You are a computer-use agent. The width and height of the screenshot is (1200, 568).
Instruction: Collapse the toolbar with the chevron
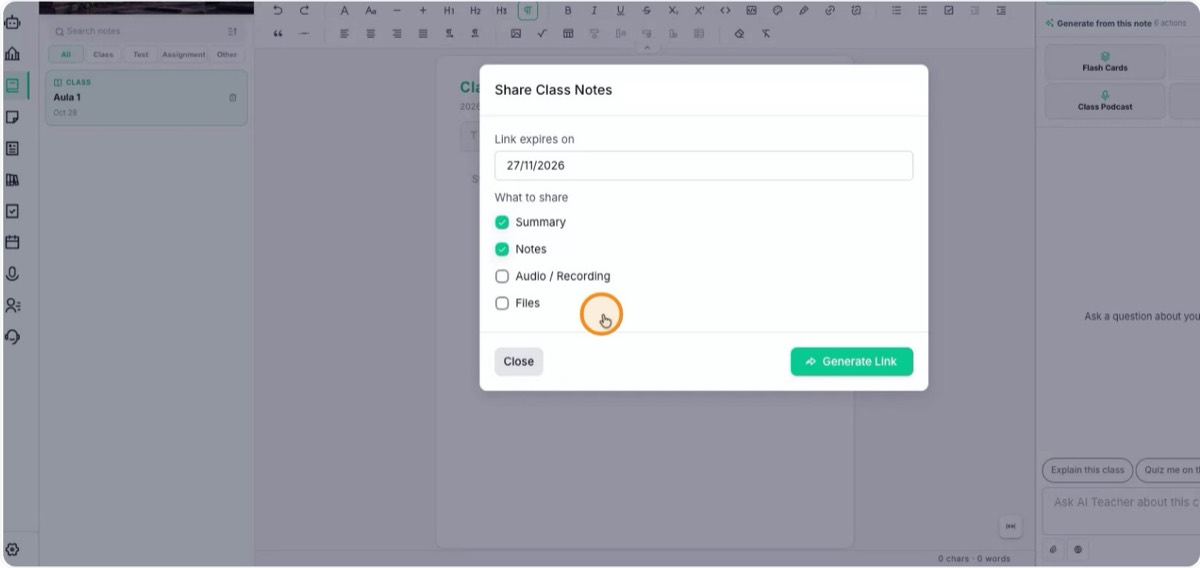tap(646, 48)
